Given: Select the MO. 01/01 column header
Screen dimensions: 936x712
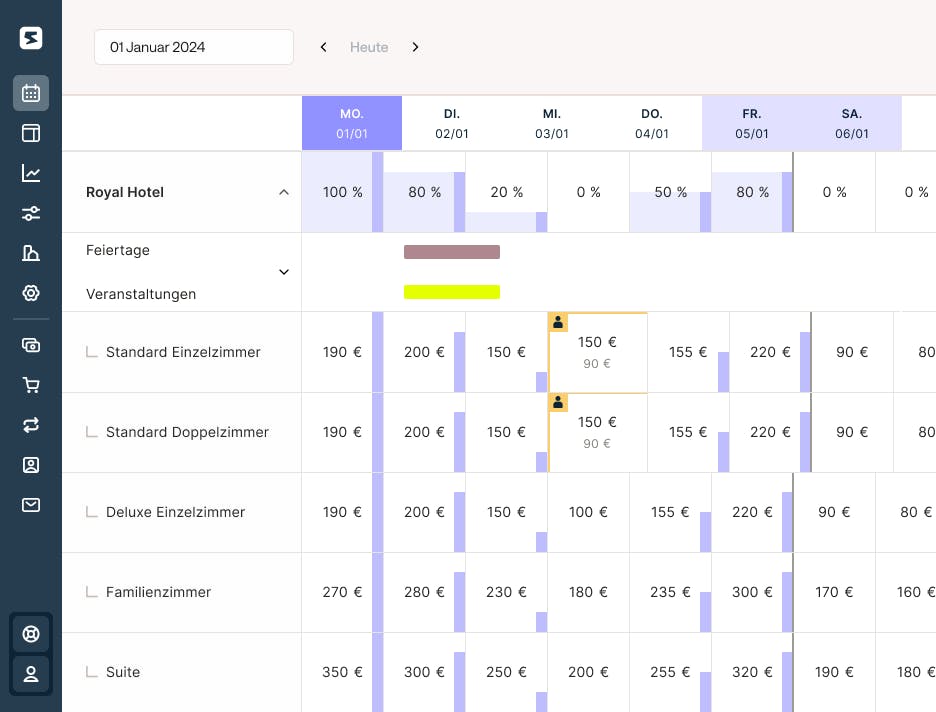Looking at the screenshot, I should pyautogui.click(x=352, y=123).
